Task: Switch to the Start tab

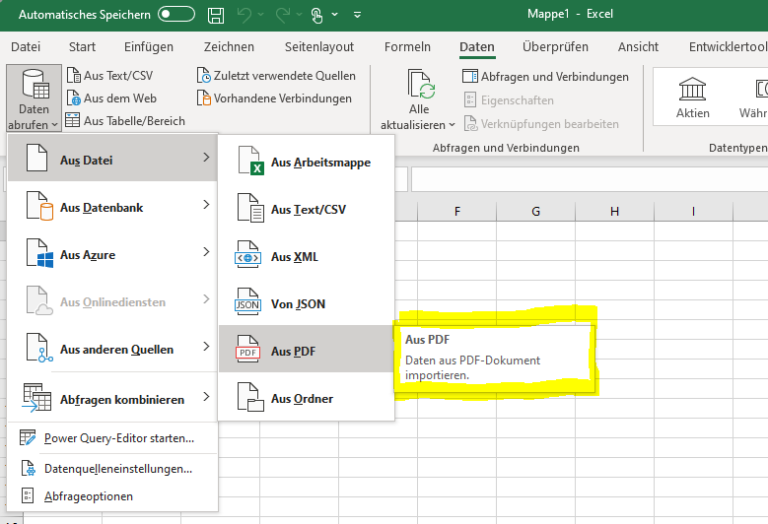Action: (82, 47)
